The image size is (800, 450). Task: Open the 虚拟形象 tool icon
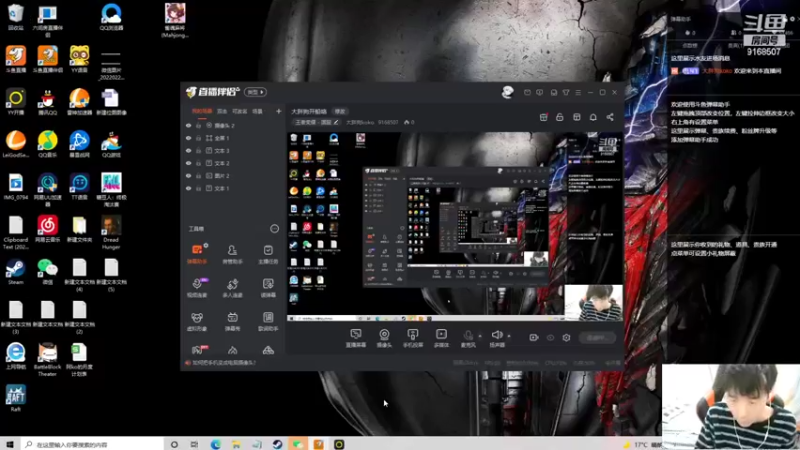[x=197, y=321]
